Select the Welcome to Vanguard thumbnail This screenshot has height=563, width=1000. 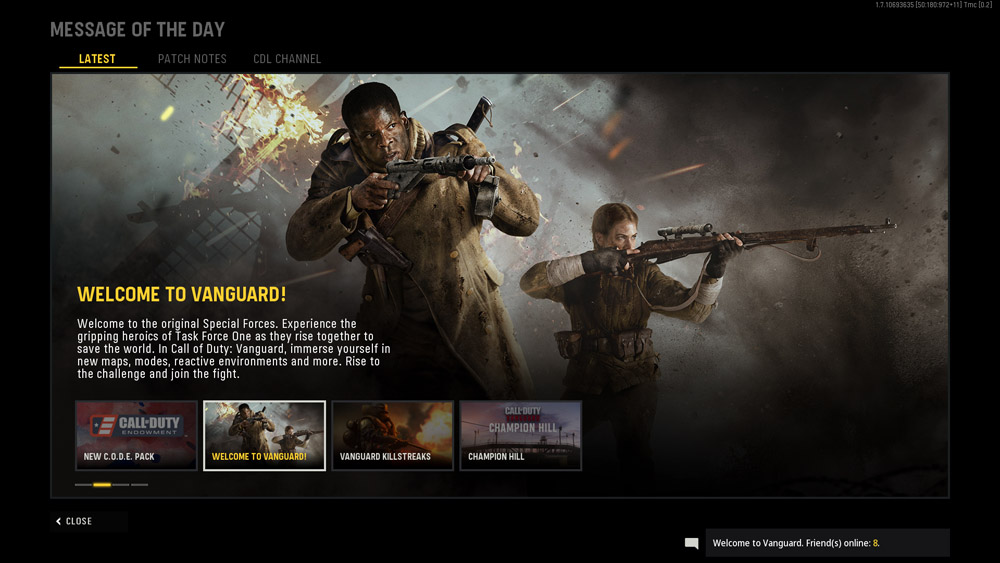[x=264, y=435]
